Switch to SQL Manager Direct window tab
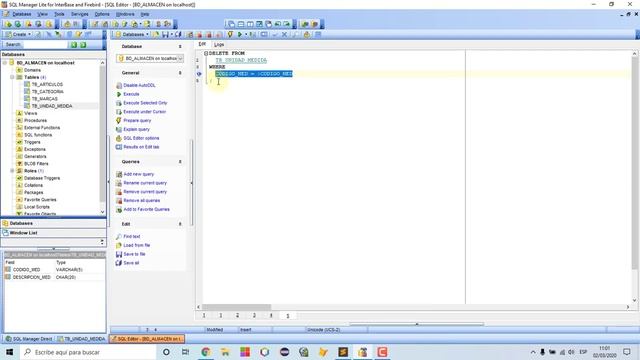The height and width of the screenshot is (360, 640). pos(29,339)
